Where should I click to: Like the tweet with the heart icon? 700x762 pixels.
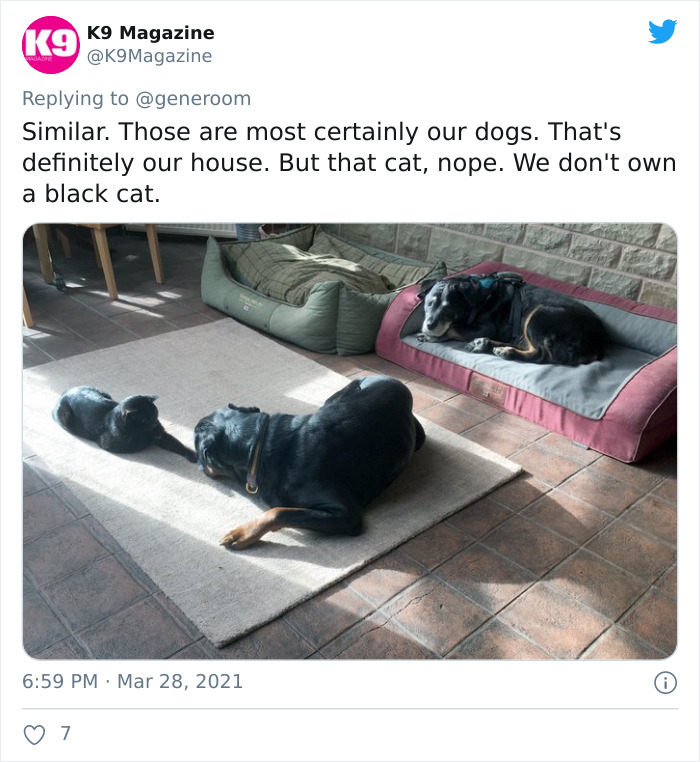(35, 734)
